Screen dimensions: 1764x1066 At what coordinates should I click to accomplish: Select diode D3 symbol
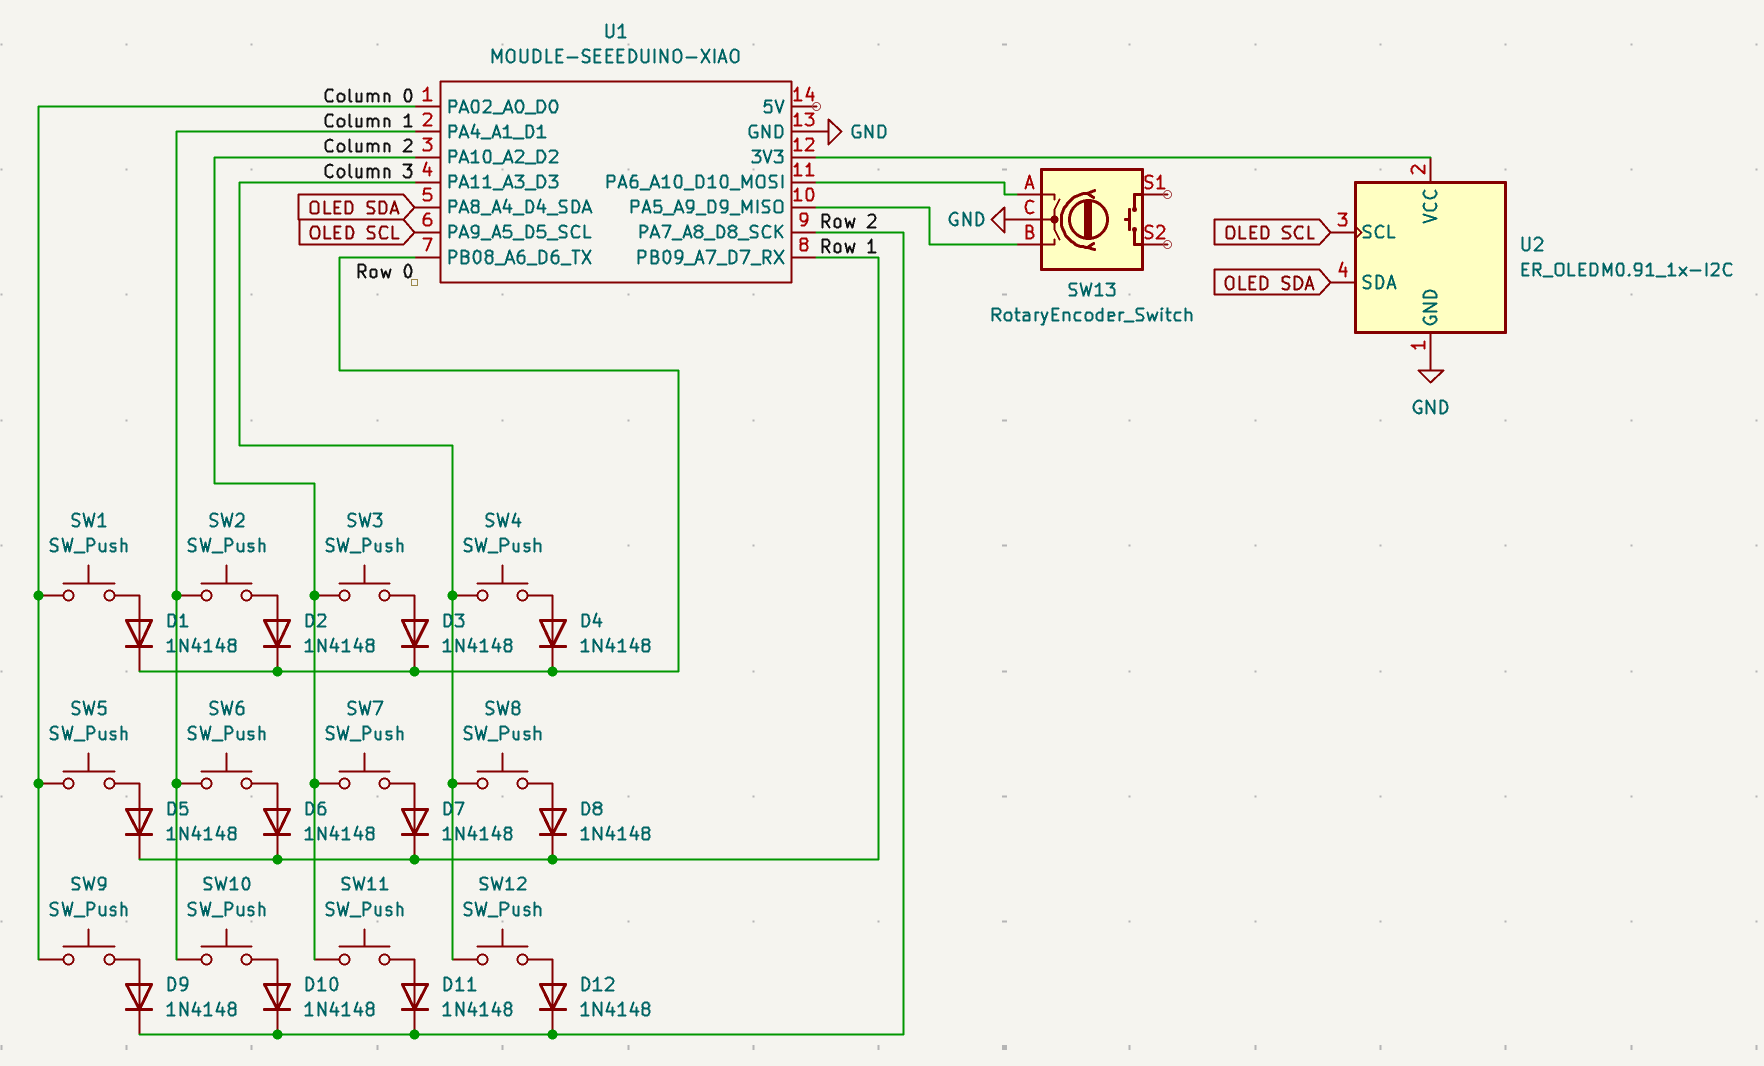[415, 633]
